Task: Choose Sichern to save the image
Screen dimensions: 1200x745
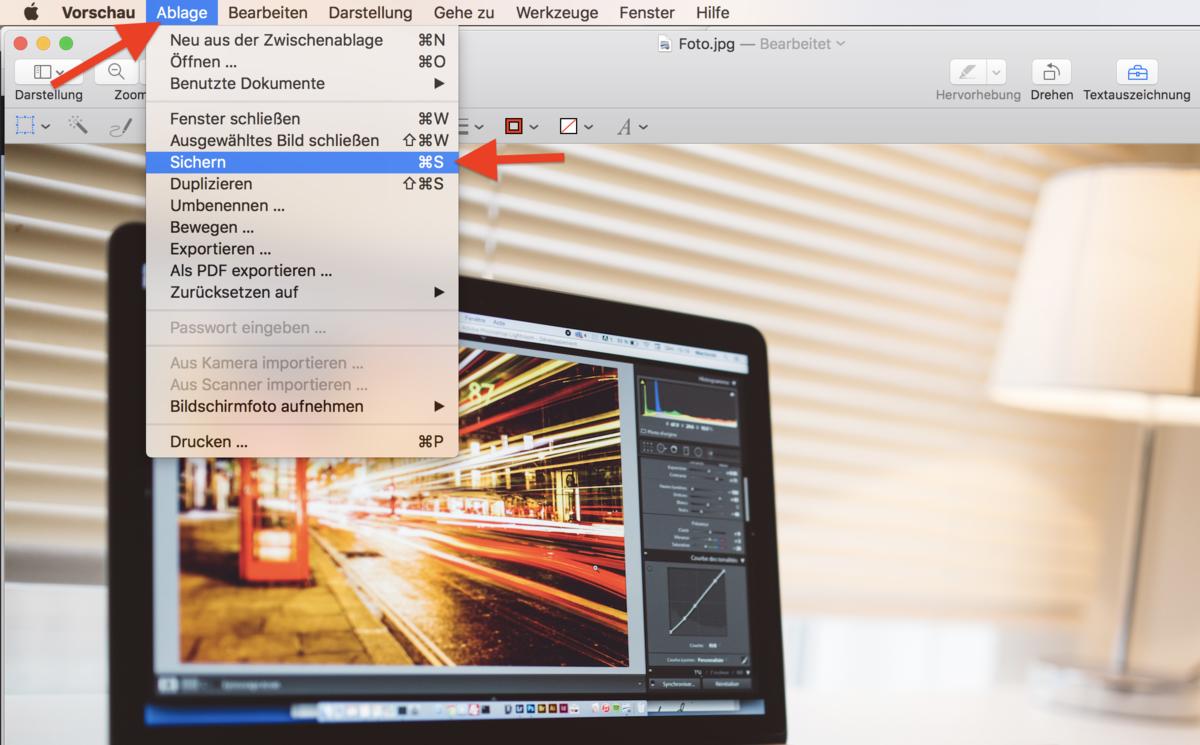Action: [x=302, y=162]
